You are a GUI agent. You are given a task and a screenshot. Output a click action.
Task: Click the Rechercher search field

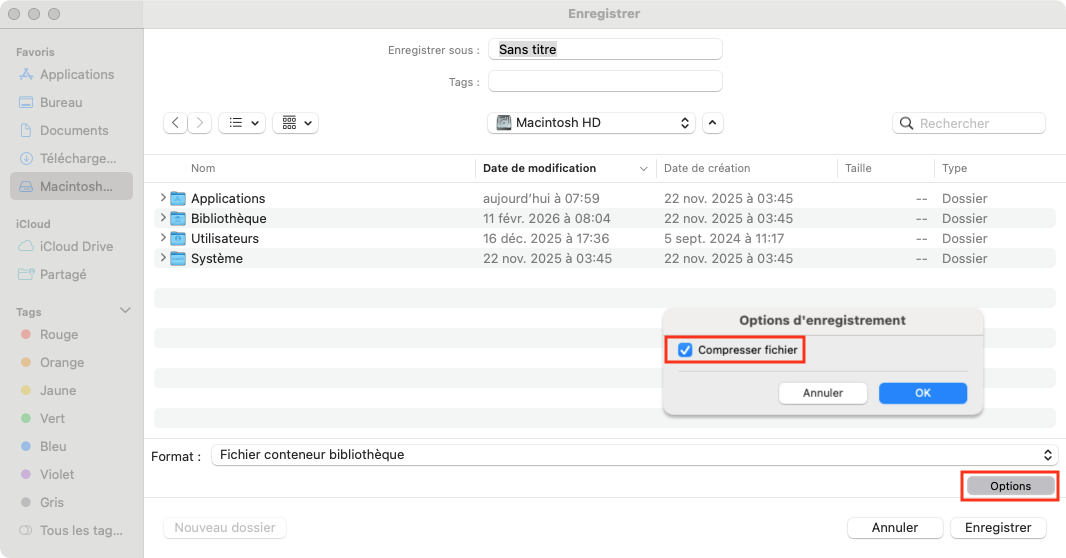click(969, 124)
